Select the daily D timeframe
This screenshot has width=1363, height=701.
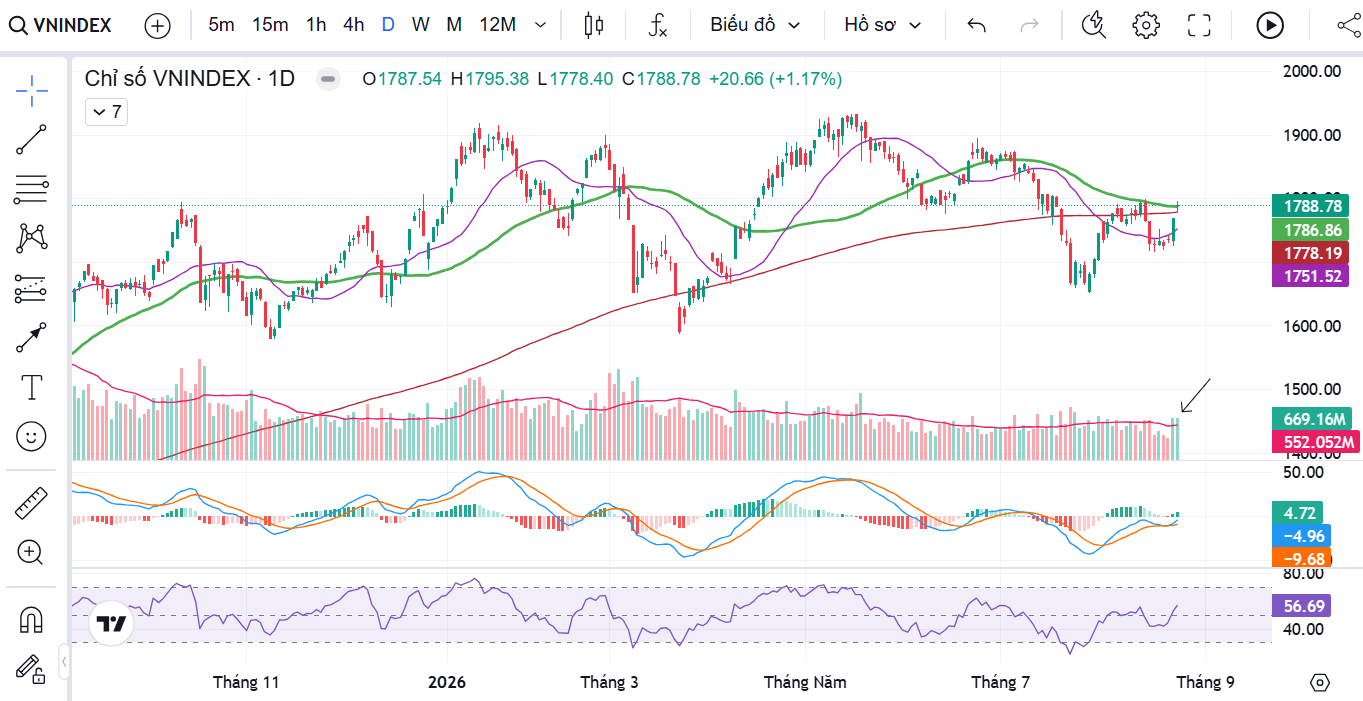tap(388, 25)
